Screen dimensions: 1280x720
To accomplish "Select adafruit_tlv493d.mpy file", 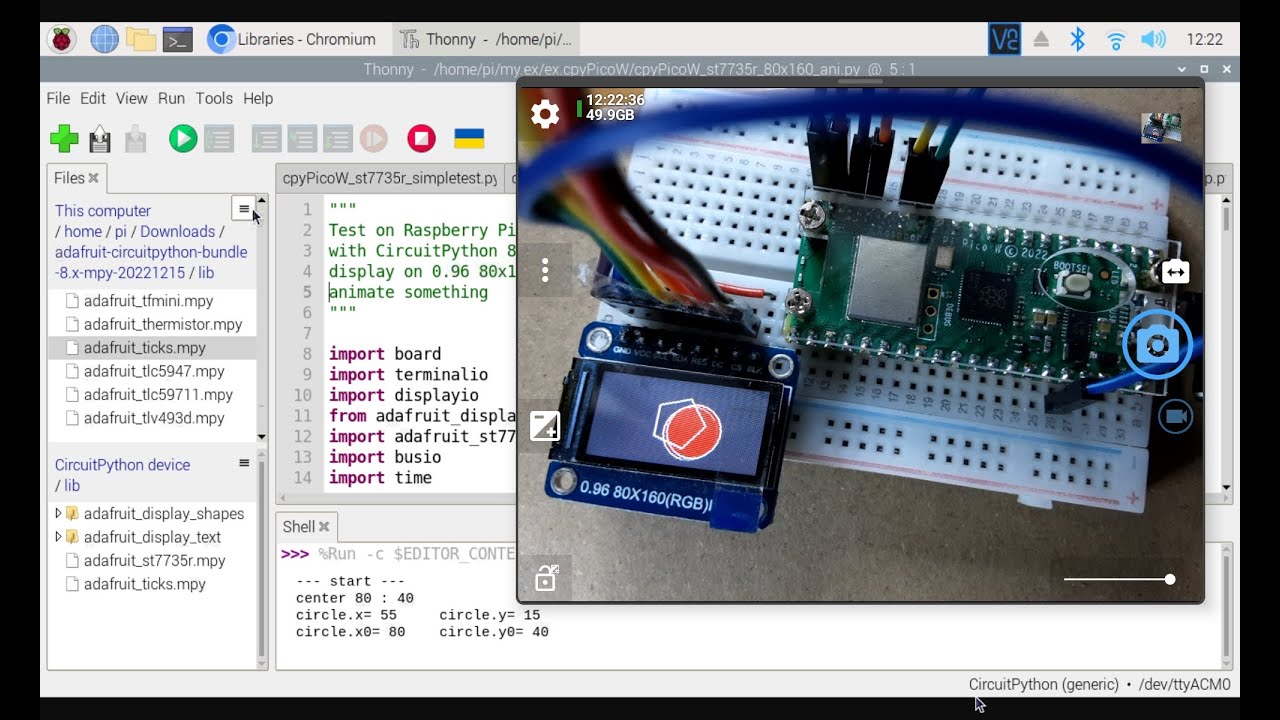I will [154, 418].
